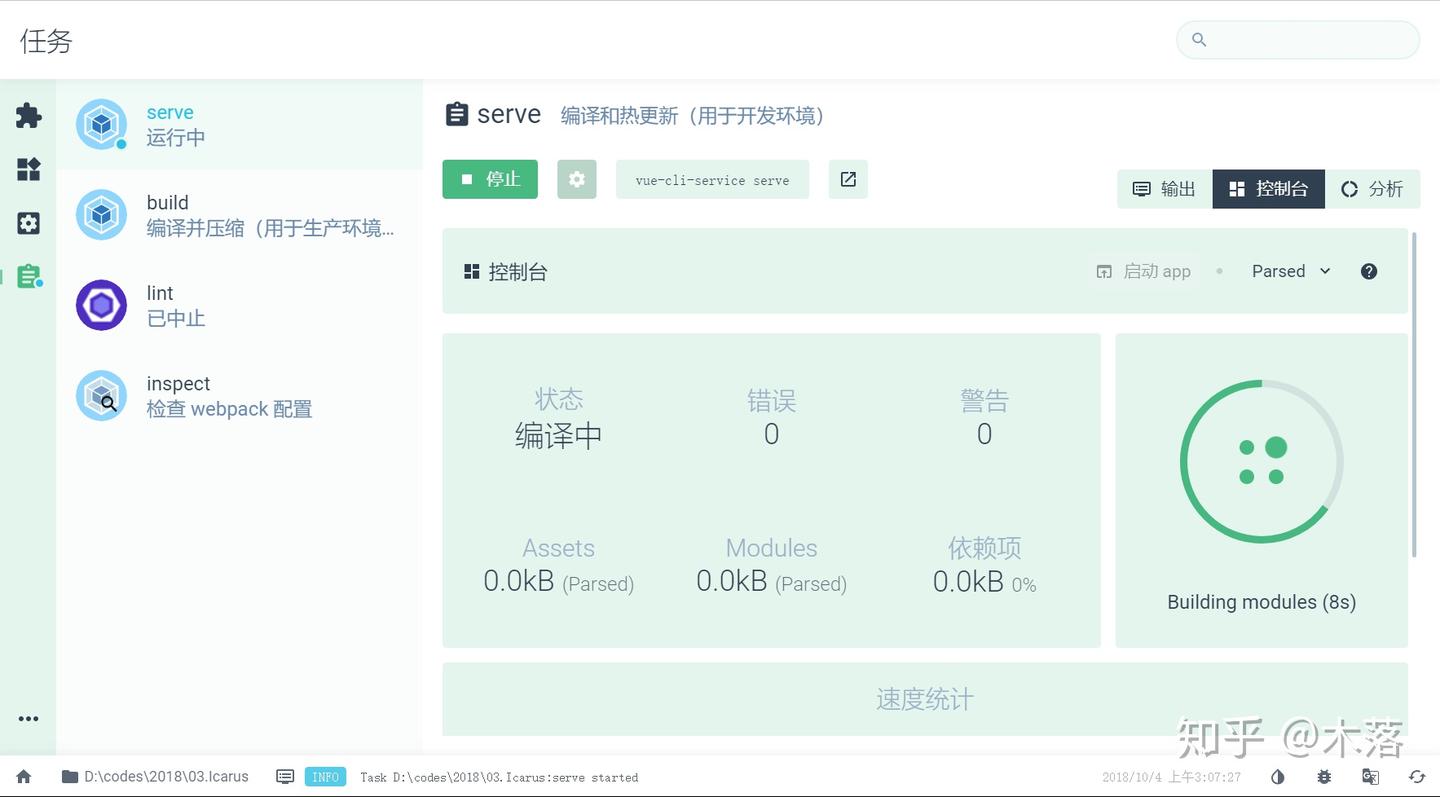Image resolution: width=1440 pixels, height=797 pixels.
Task: Switch to the 分析 tab
Action: [1372, 189]
